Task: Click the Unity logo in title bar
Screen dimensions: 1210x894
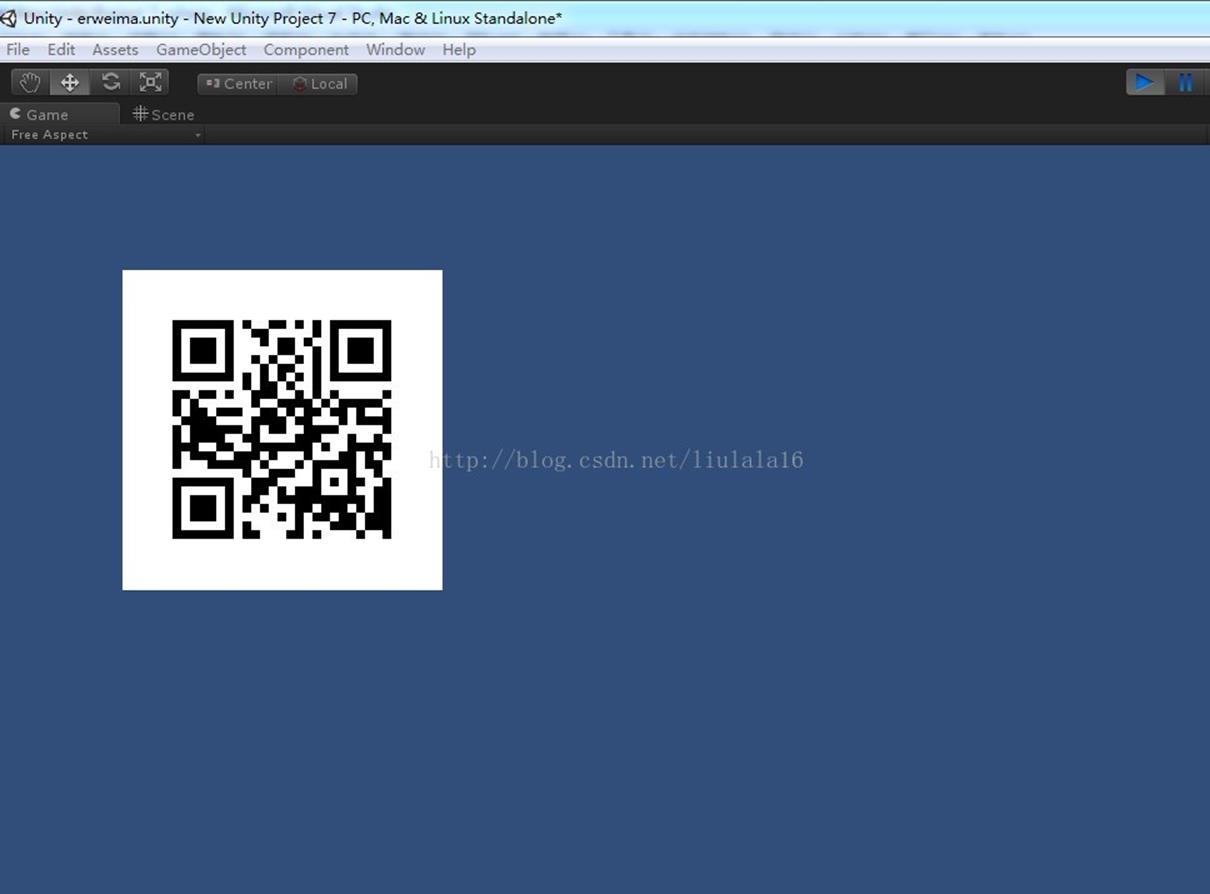Action: tap(9, 18)
